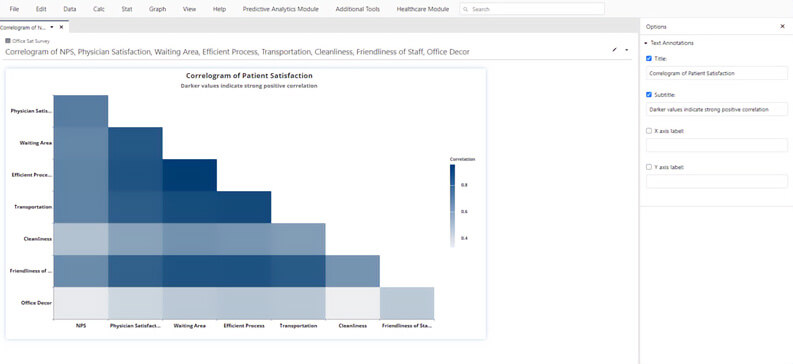The height and width of the screenshot is (364, 793).
Task: Click the Correlation legend color gradient bar
Action: point(453,206)
